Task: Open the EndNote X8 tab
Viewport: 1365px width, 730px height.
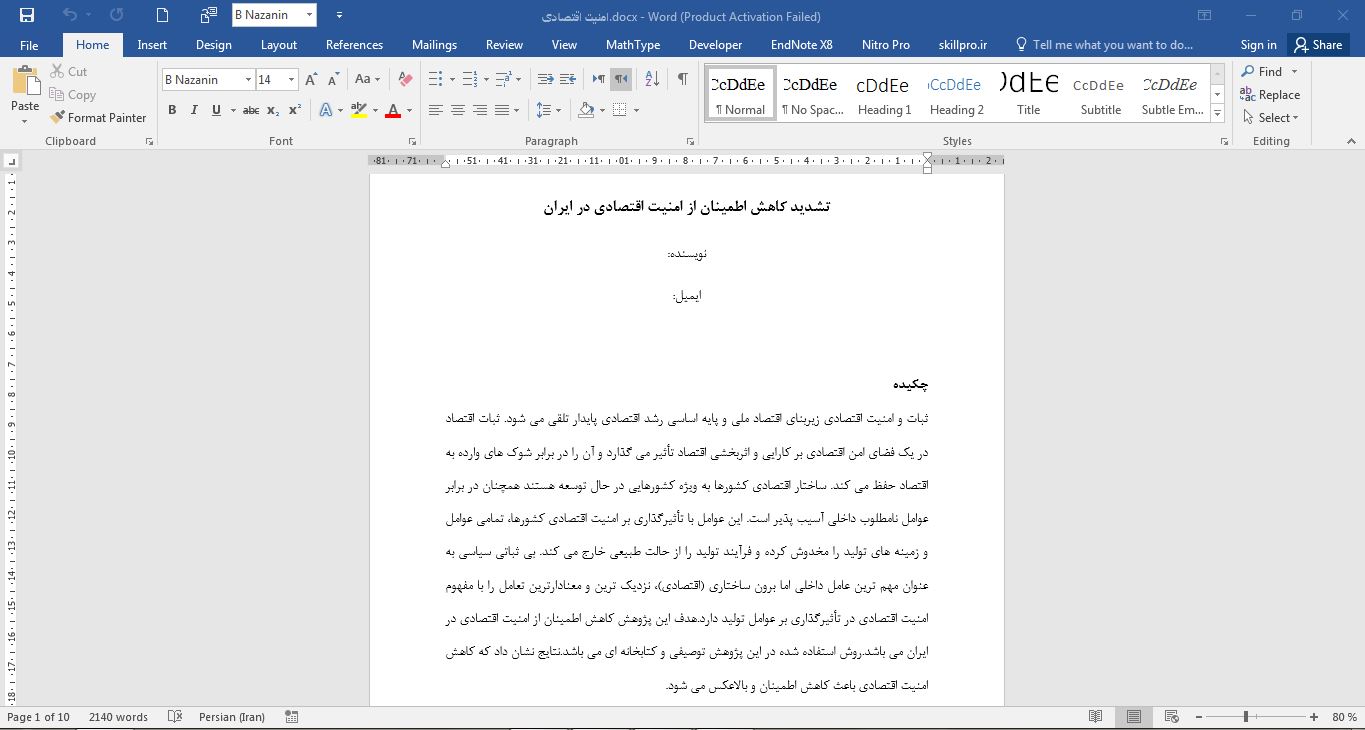Action: (x=801, y=45)
